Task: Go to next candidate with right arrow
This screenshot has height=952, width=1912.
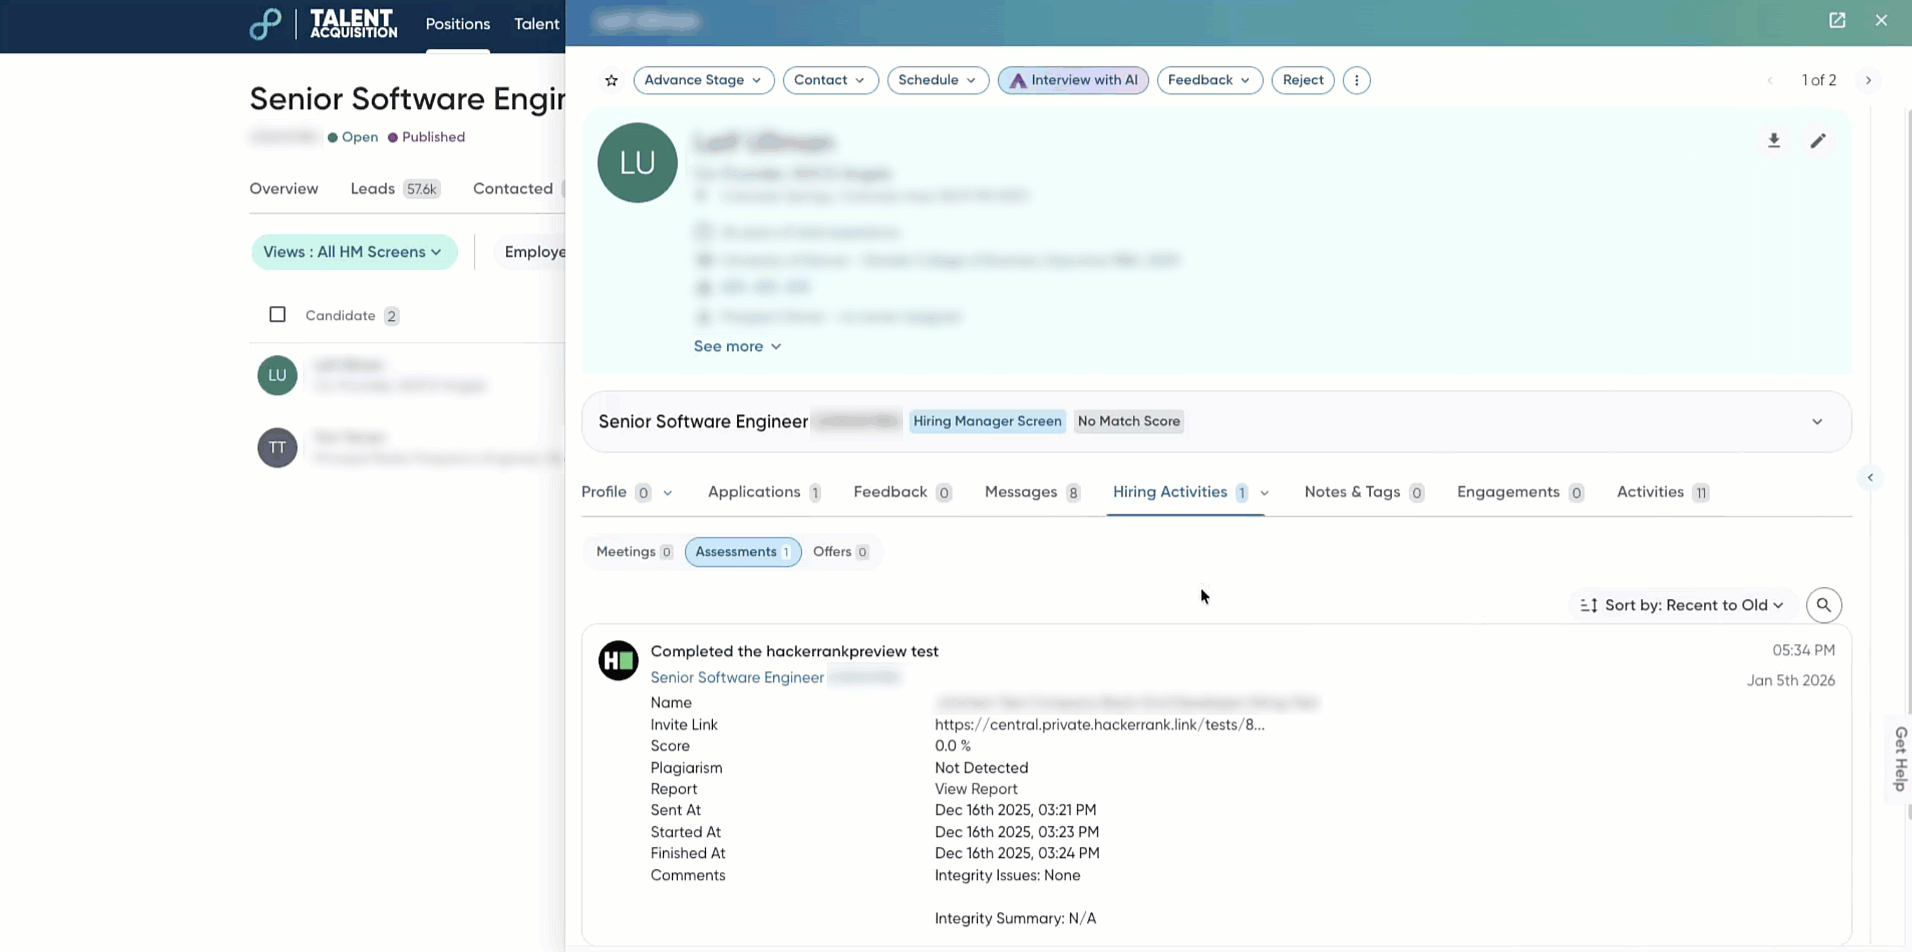Action: coord(1869,80)
